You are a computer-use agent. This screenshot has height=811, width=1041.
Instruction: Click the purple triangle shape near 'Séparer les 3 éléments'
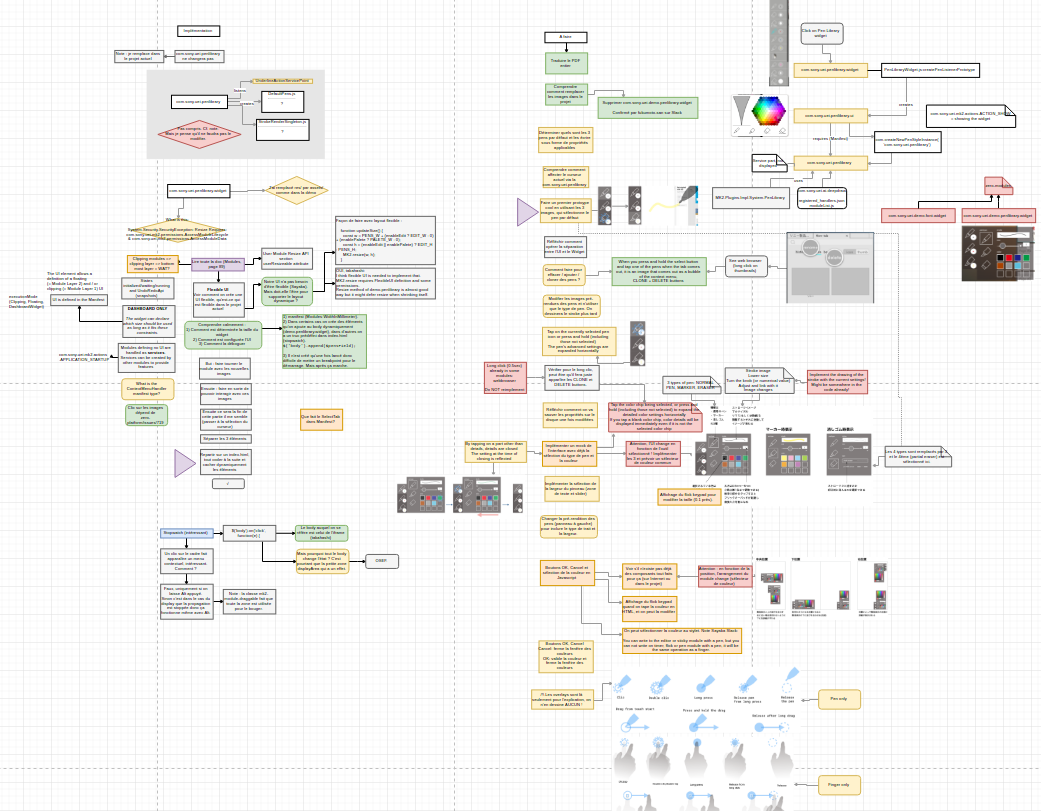pyautogui.click(x=184, y=462)
